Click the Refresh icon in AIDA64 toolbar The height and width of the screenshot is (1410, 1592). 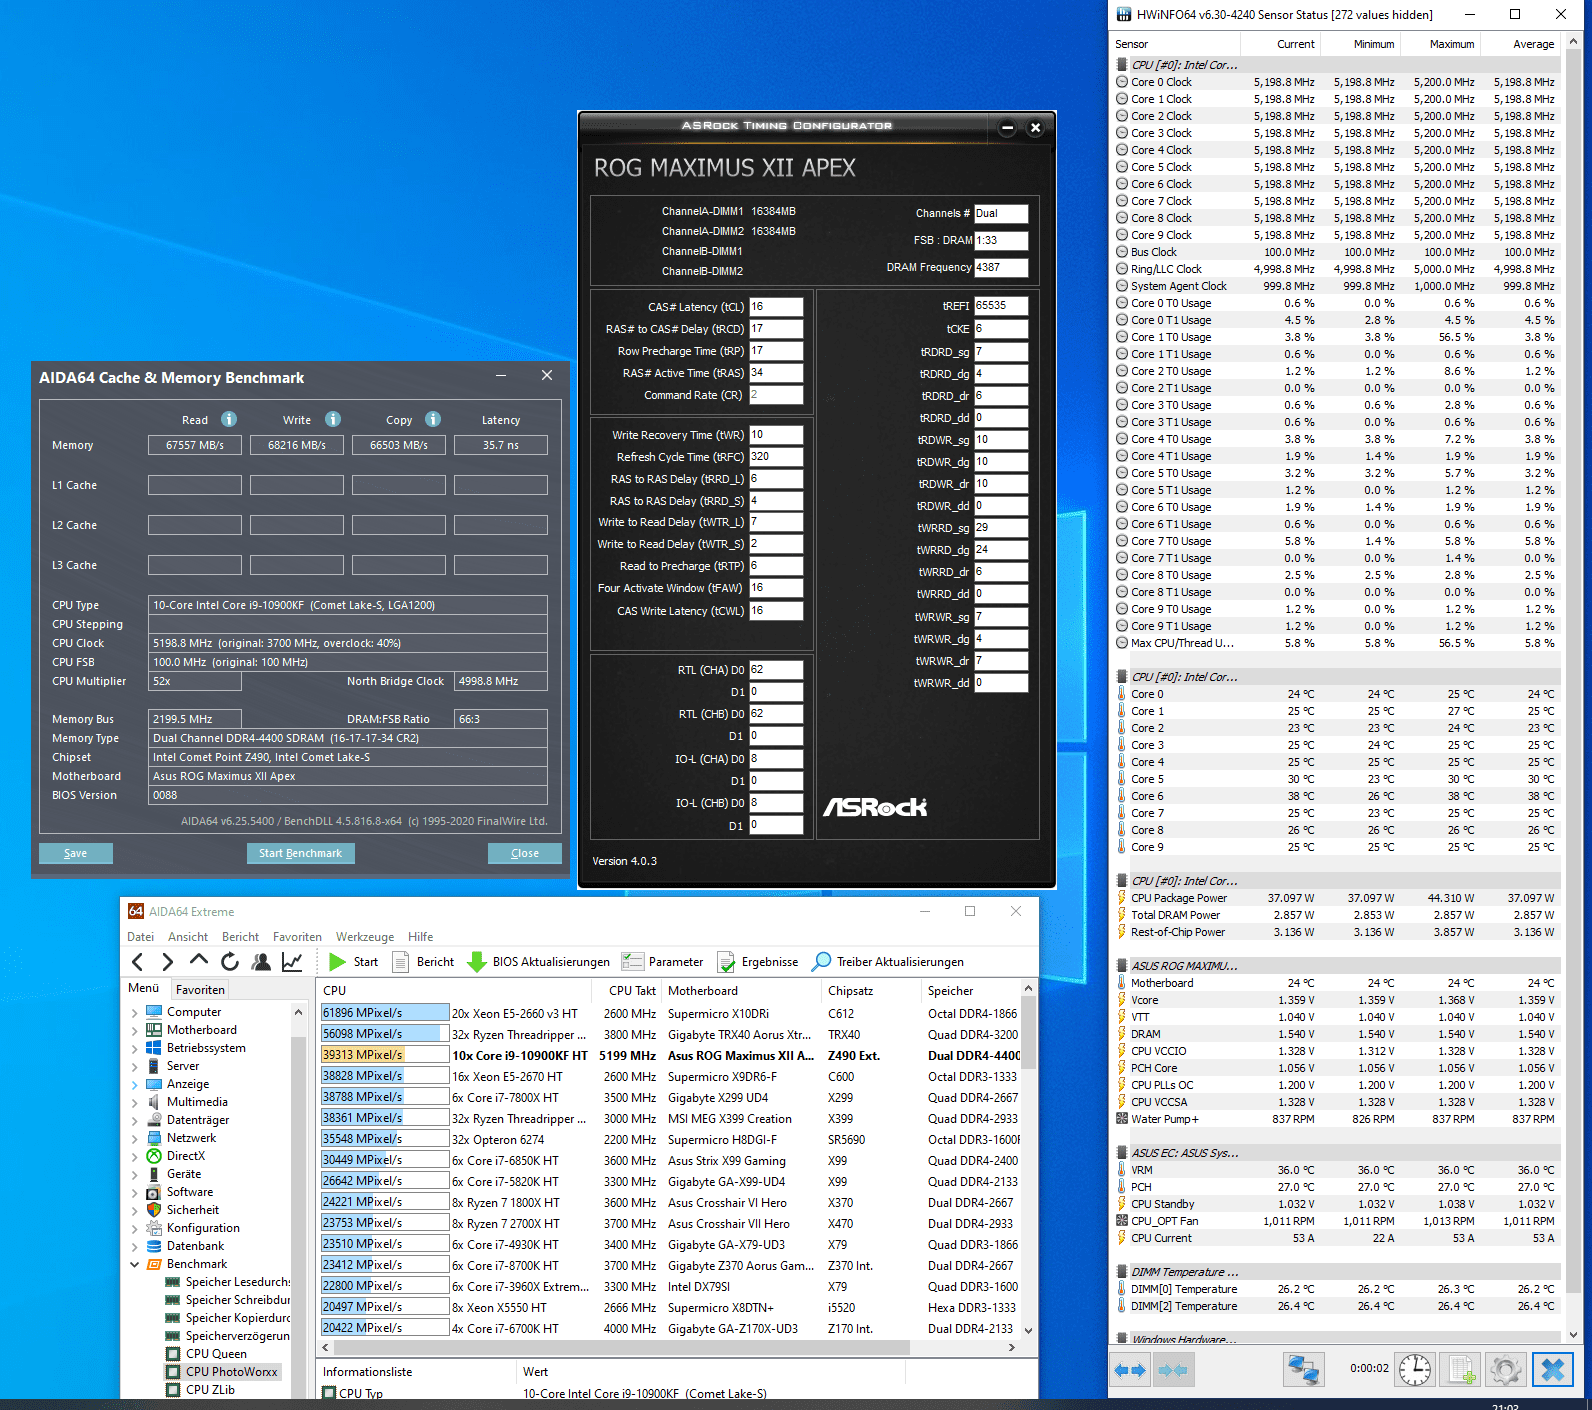pos(230,962)
